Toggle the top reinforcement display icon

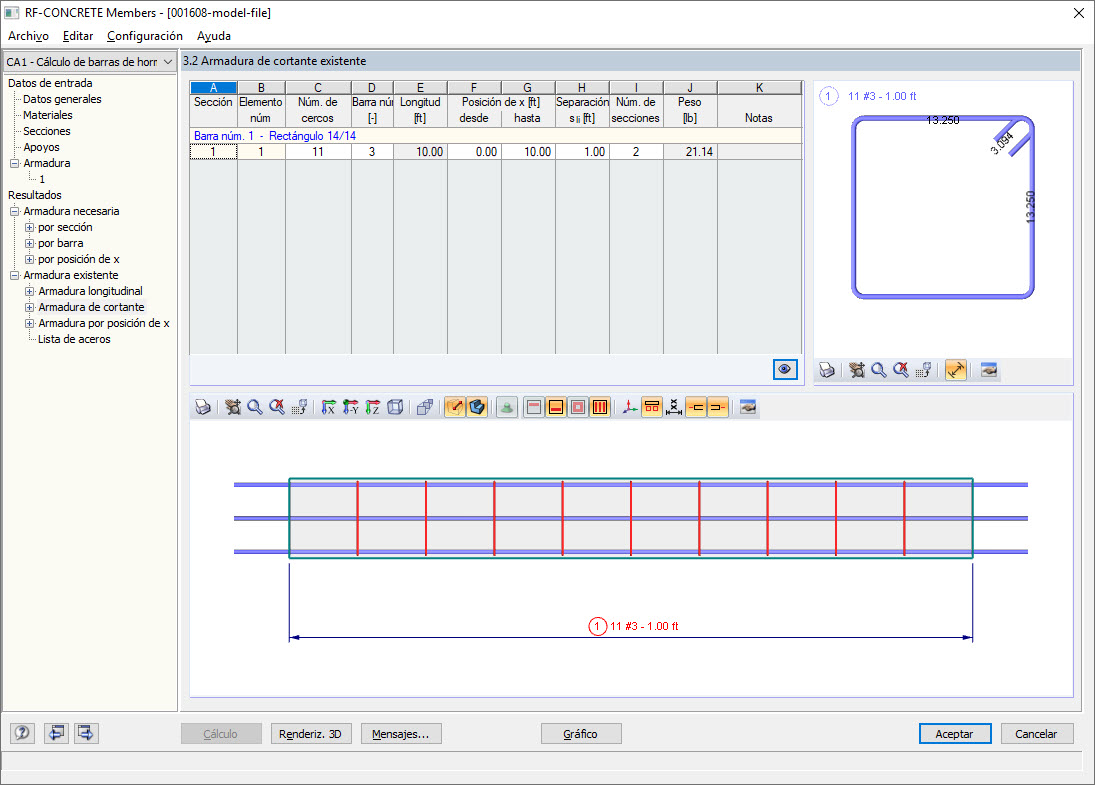pos(534,407)
